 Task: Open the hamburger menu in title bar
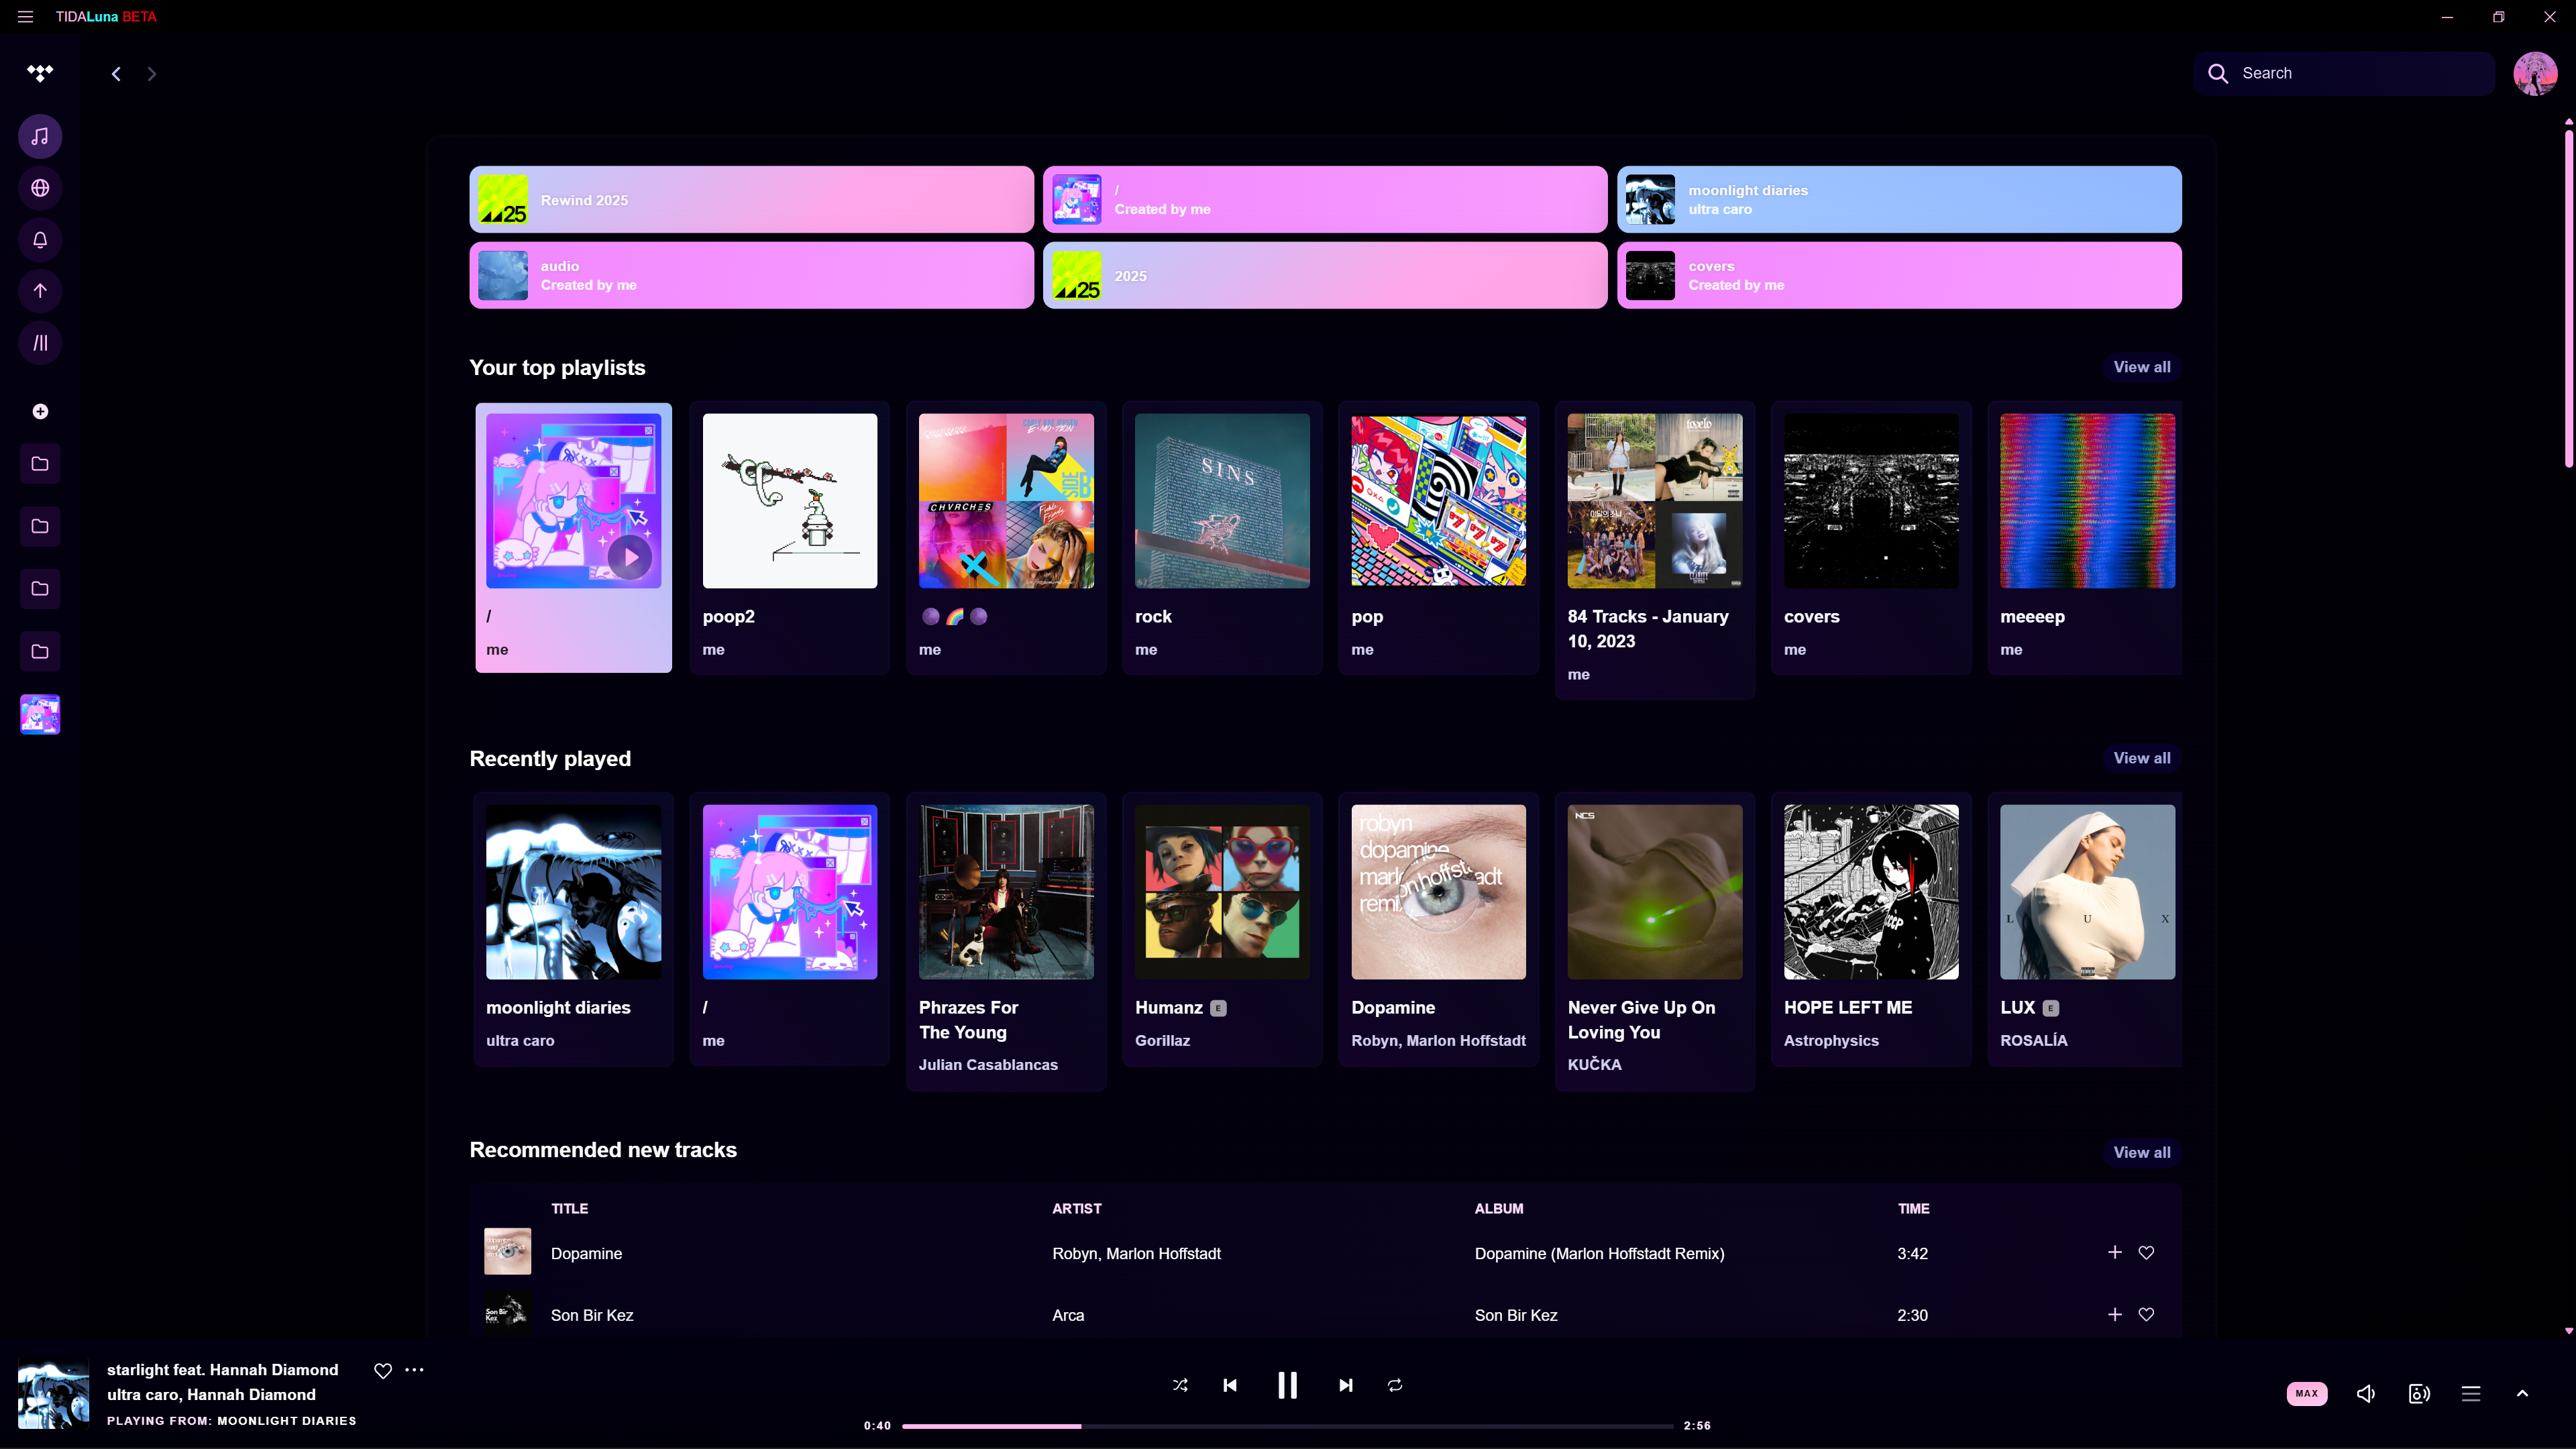[x=25, y=17]
